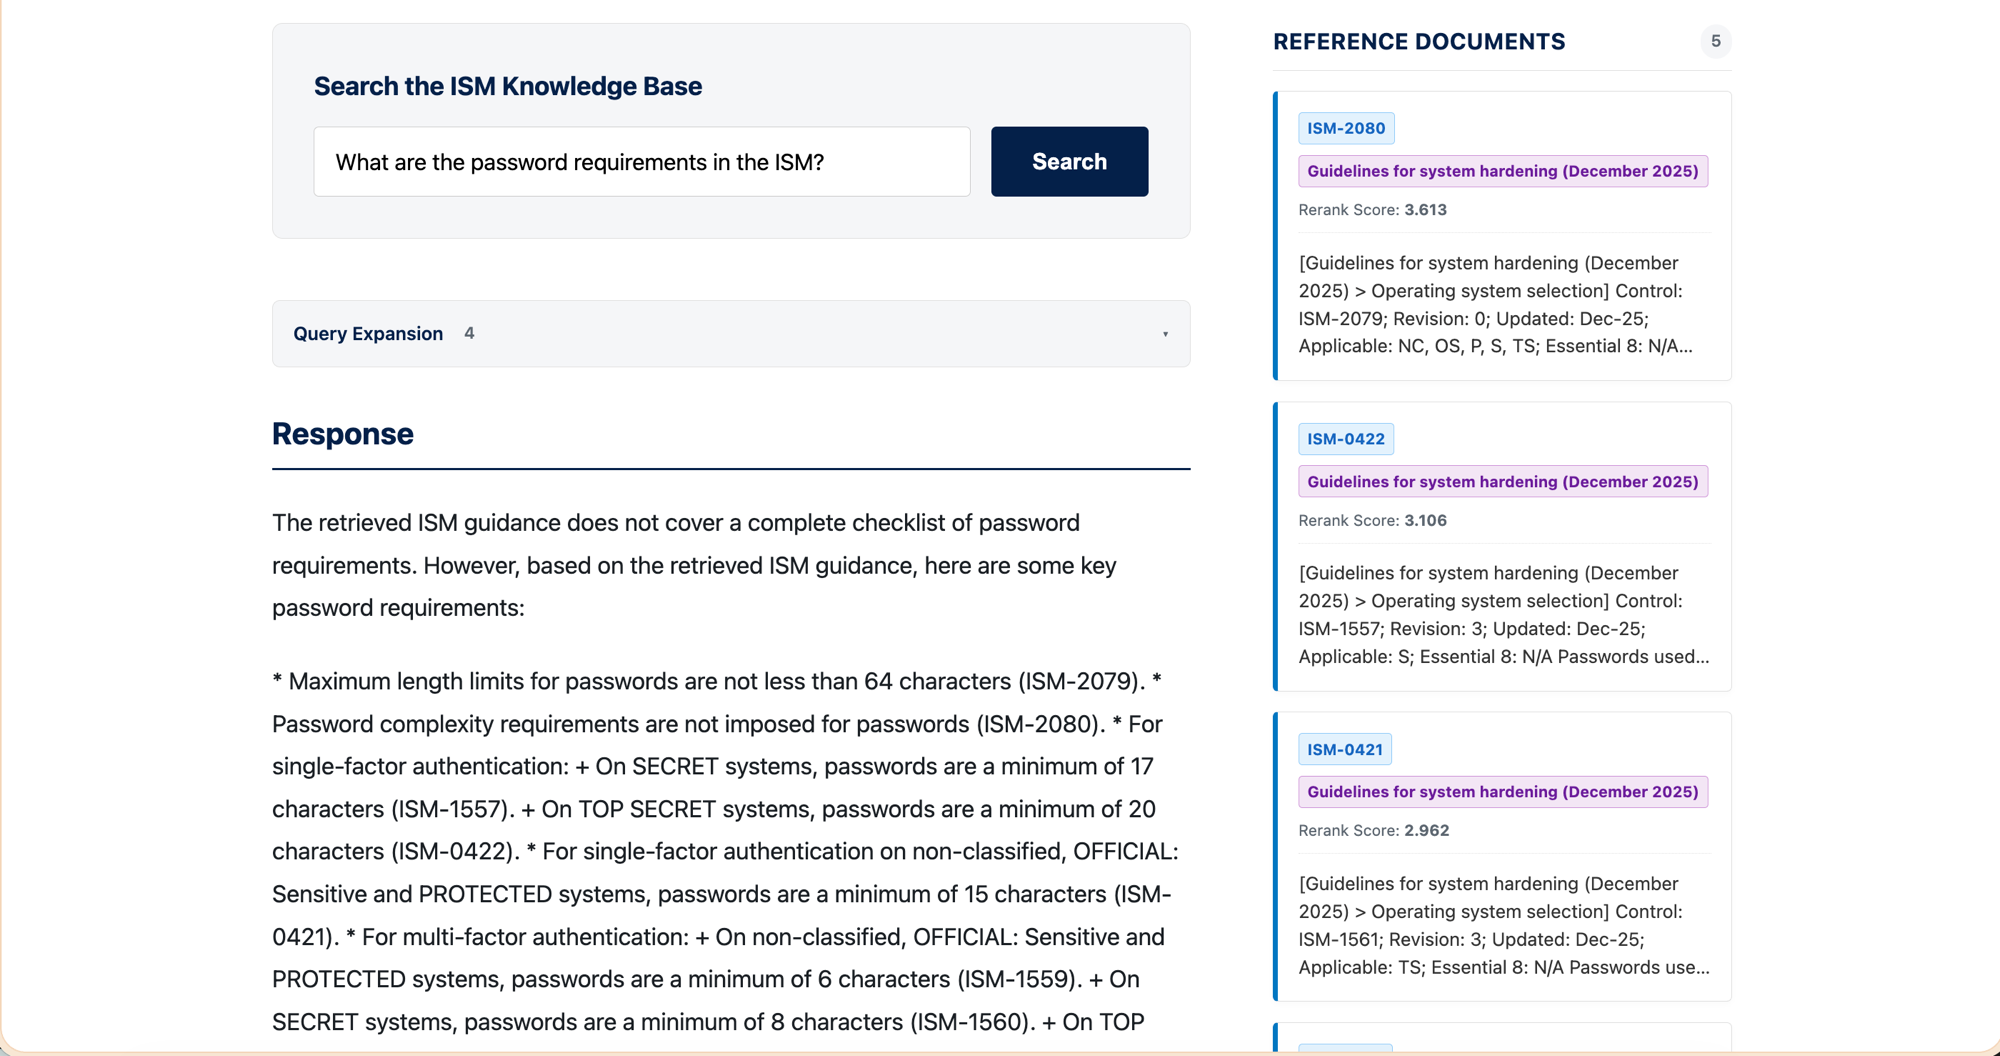2000x1056 pixels.
Task: Open the ISM-0421 reference tag
Action: point(1345,749)
